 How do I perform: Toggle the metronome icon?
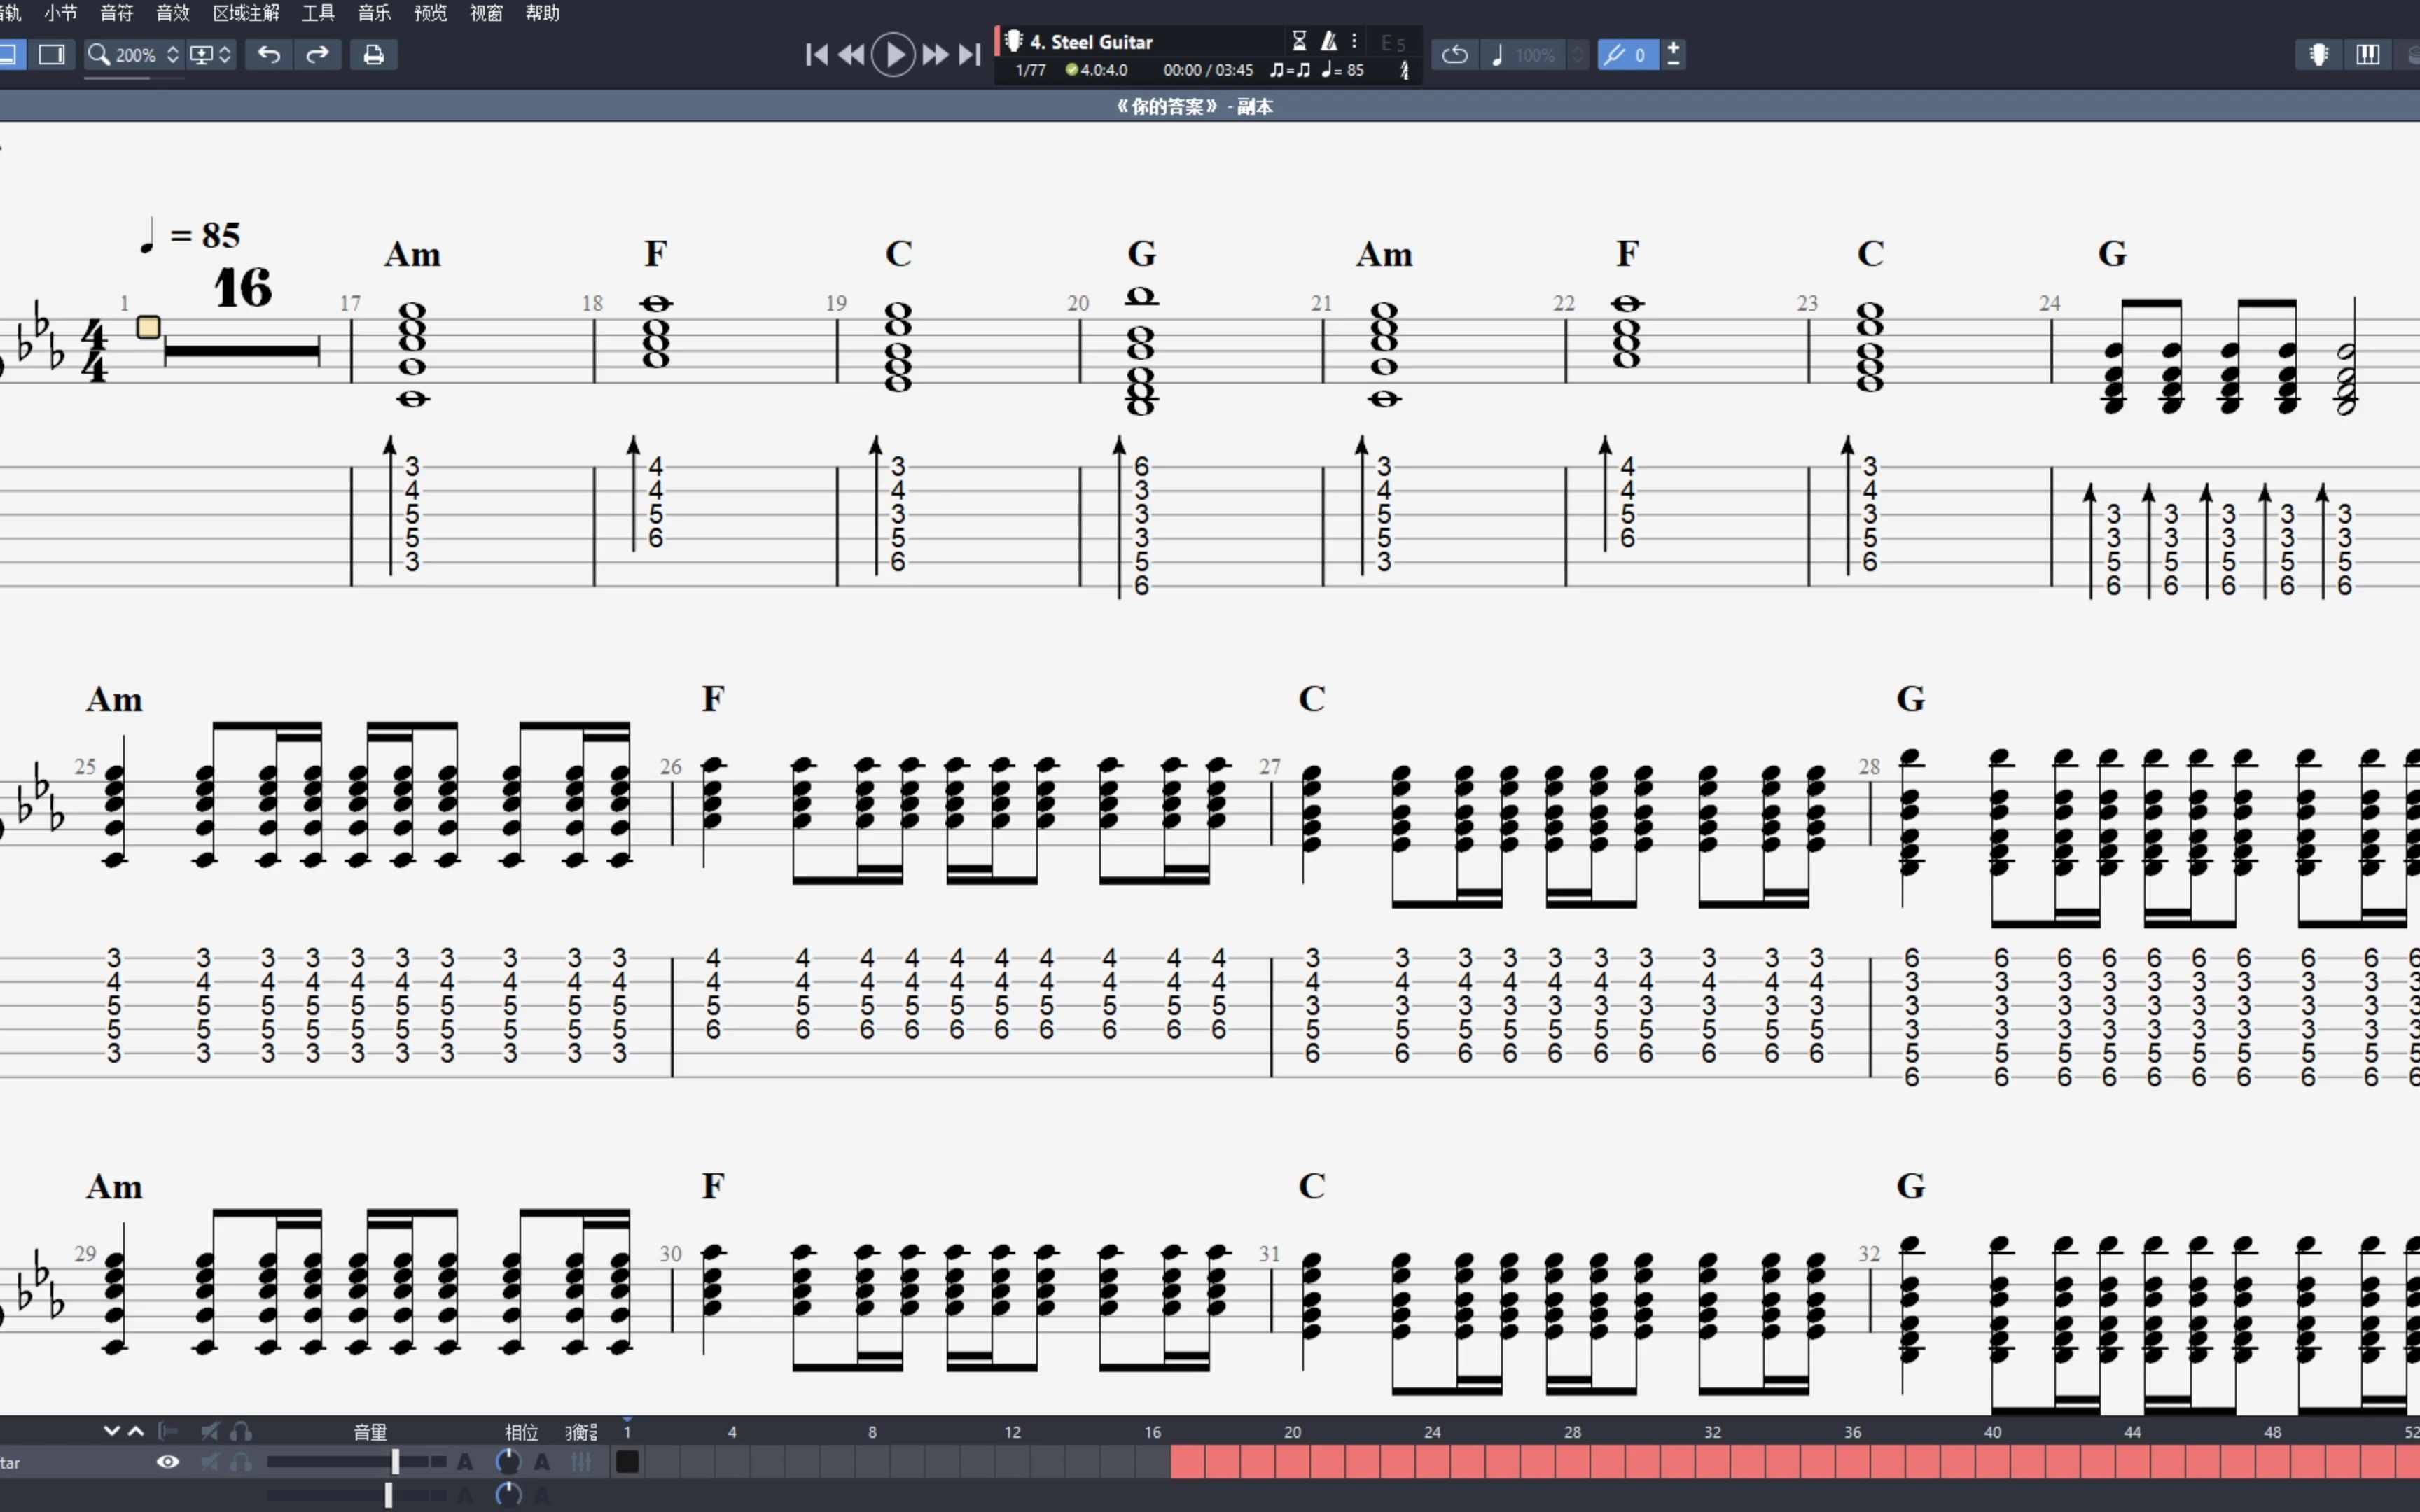point(1328,41)
